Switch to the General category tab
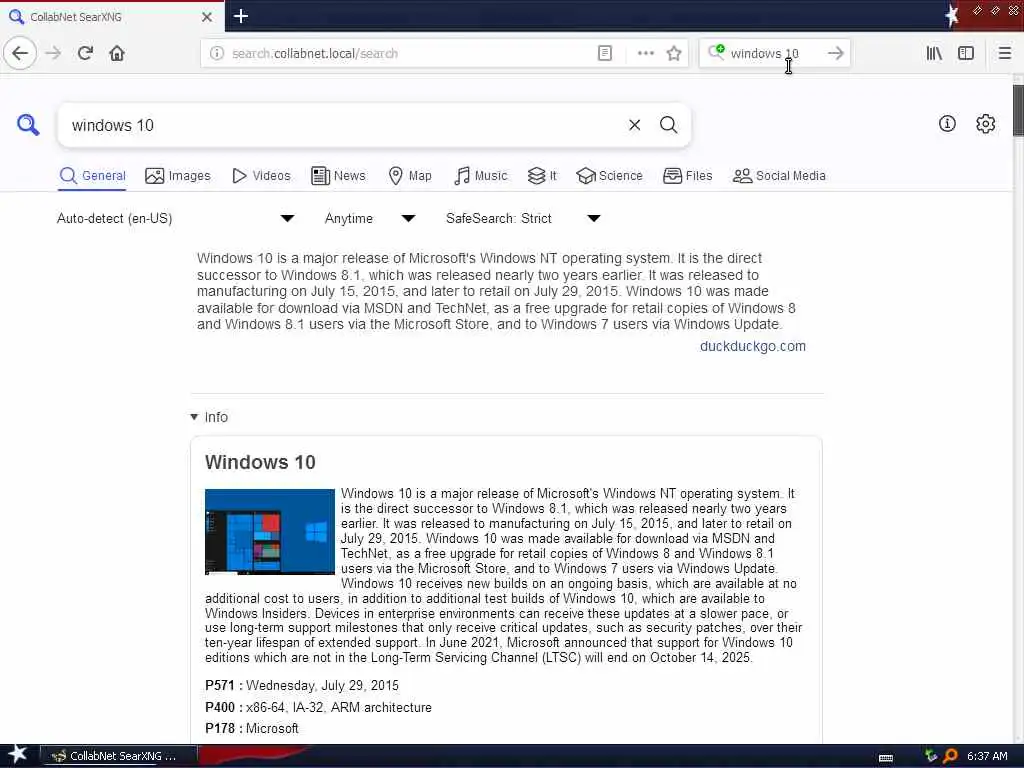The image size is (1024, 768). 92,176
